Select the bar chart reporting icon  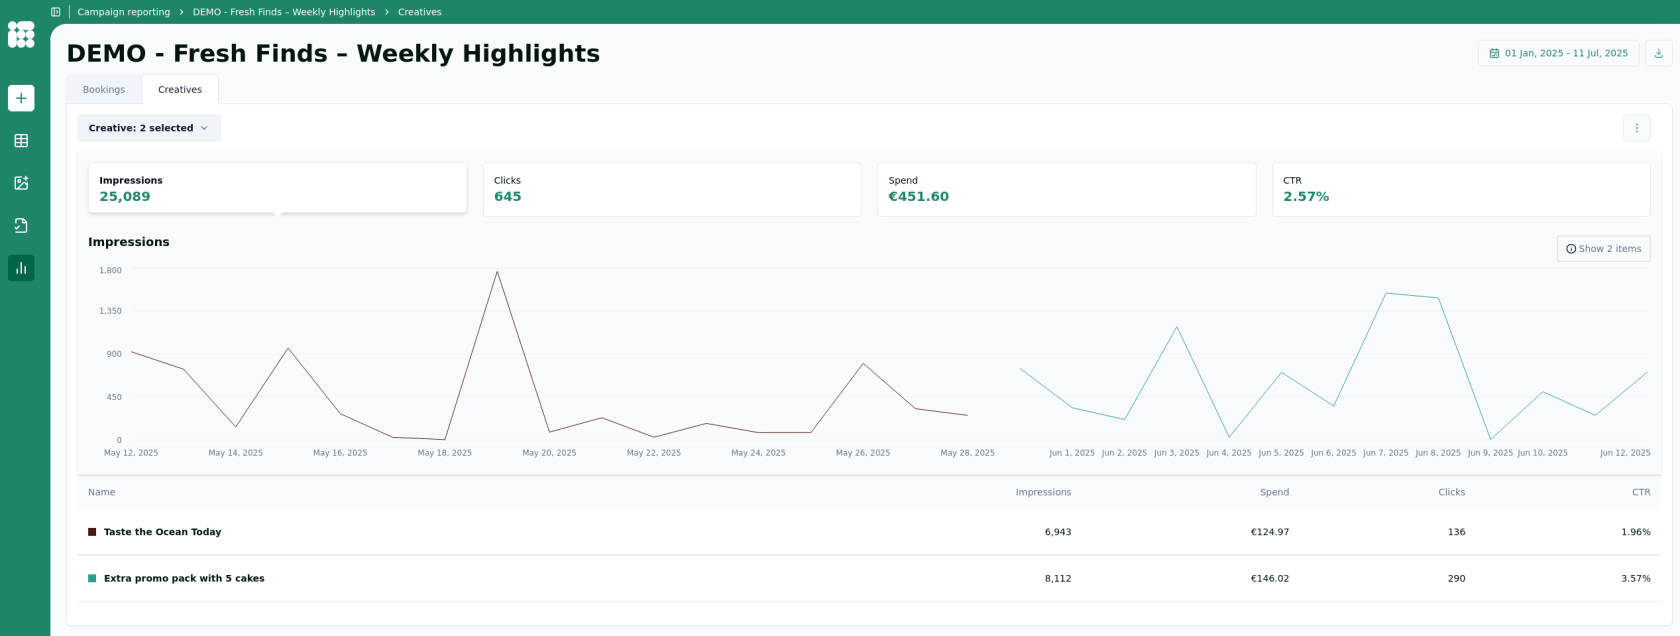(x=21, y=268)
